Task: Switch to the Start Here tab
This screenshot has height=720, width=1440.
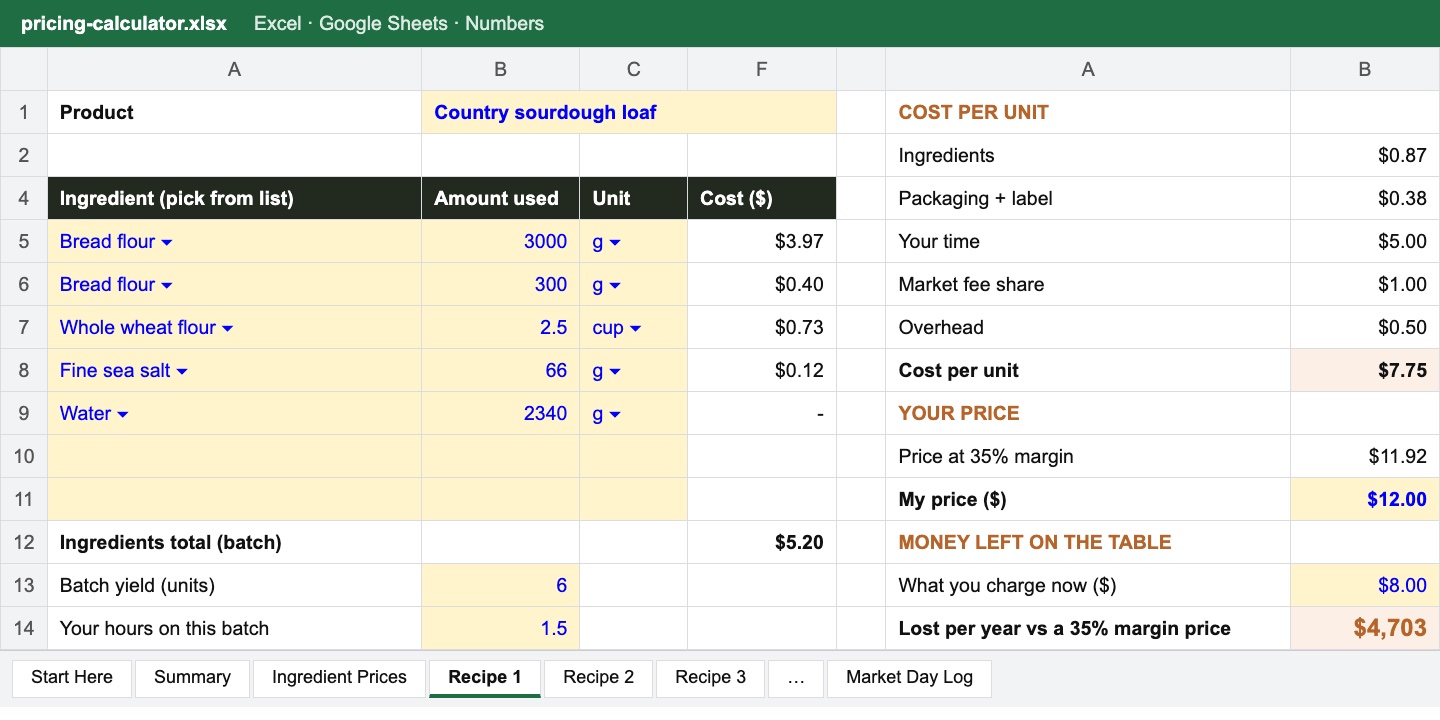Action: pos(72,677)
